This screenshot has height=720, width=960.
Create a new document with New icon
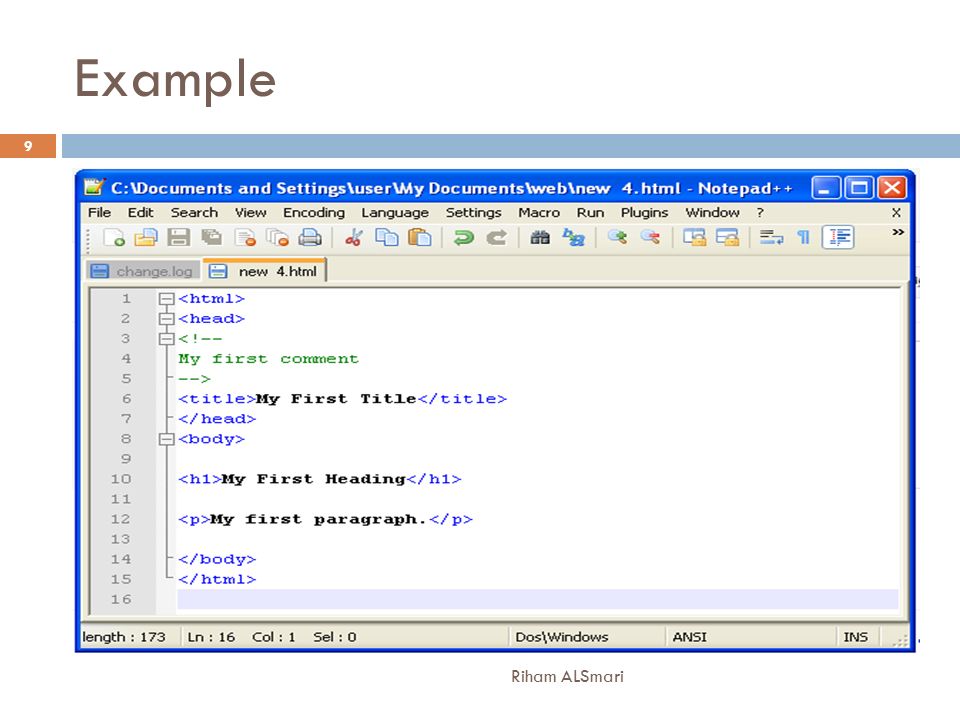pyautogui.click(x=114, y=238)
